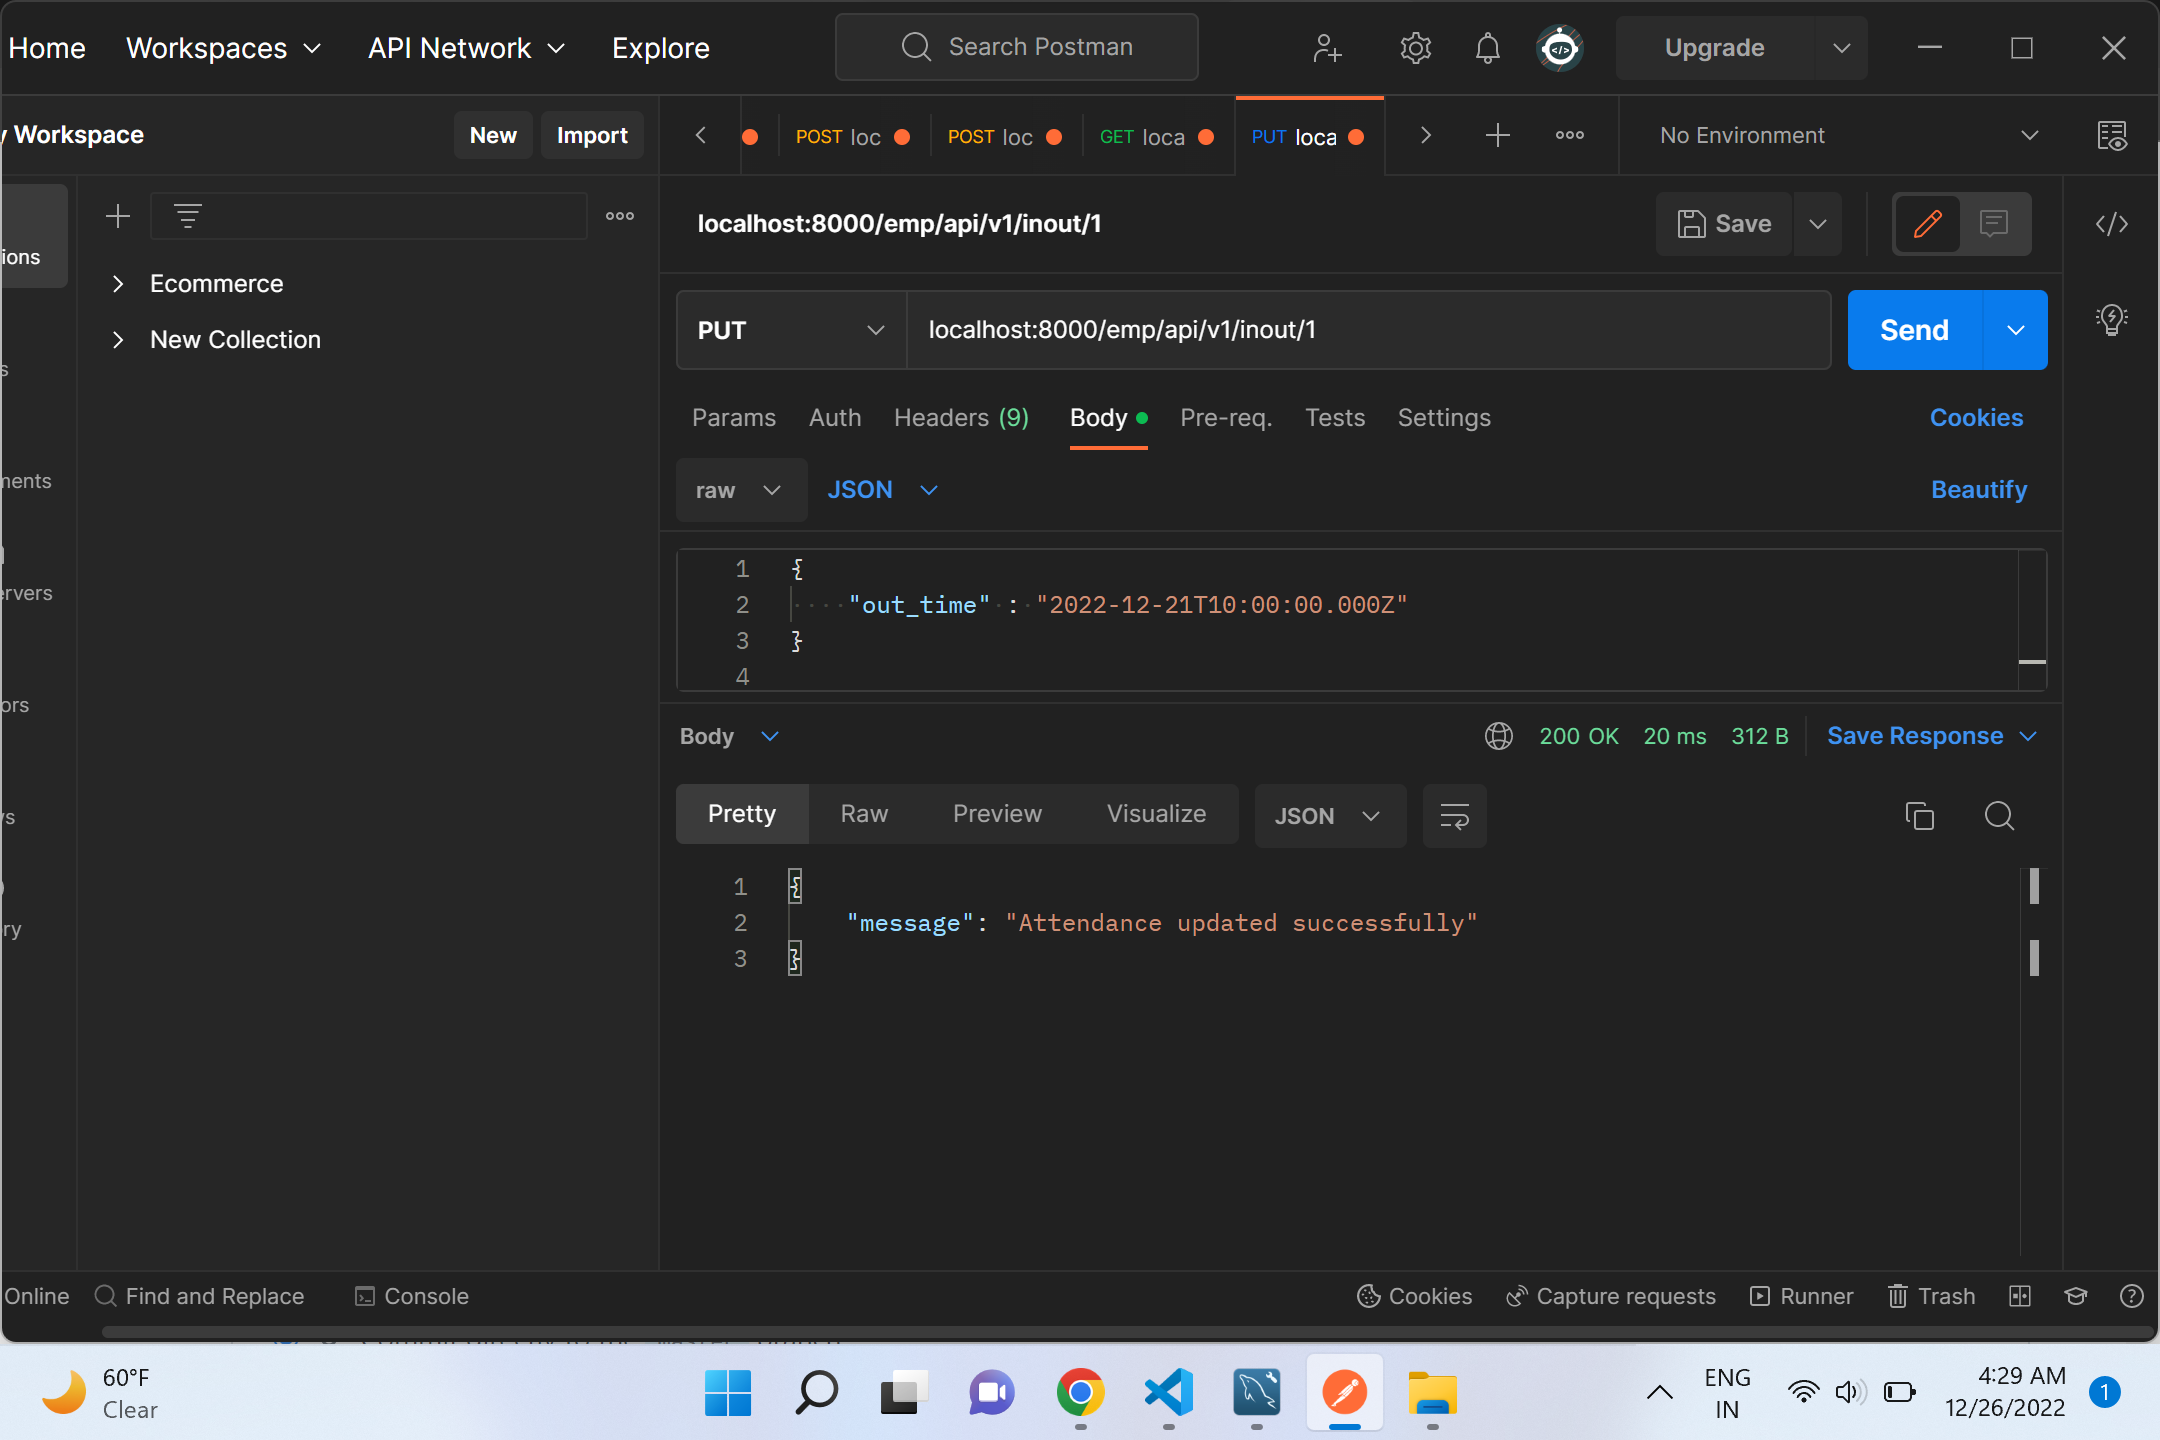Open the environment quick look

[x=2113, y=136]
